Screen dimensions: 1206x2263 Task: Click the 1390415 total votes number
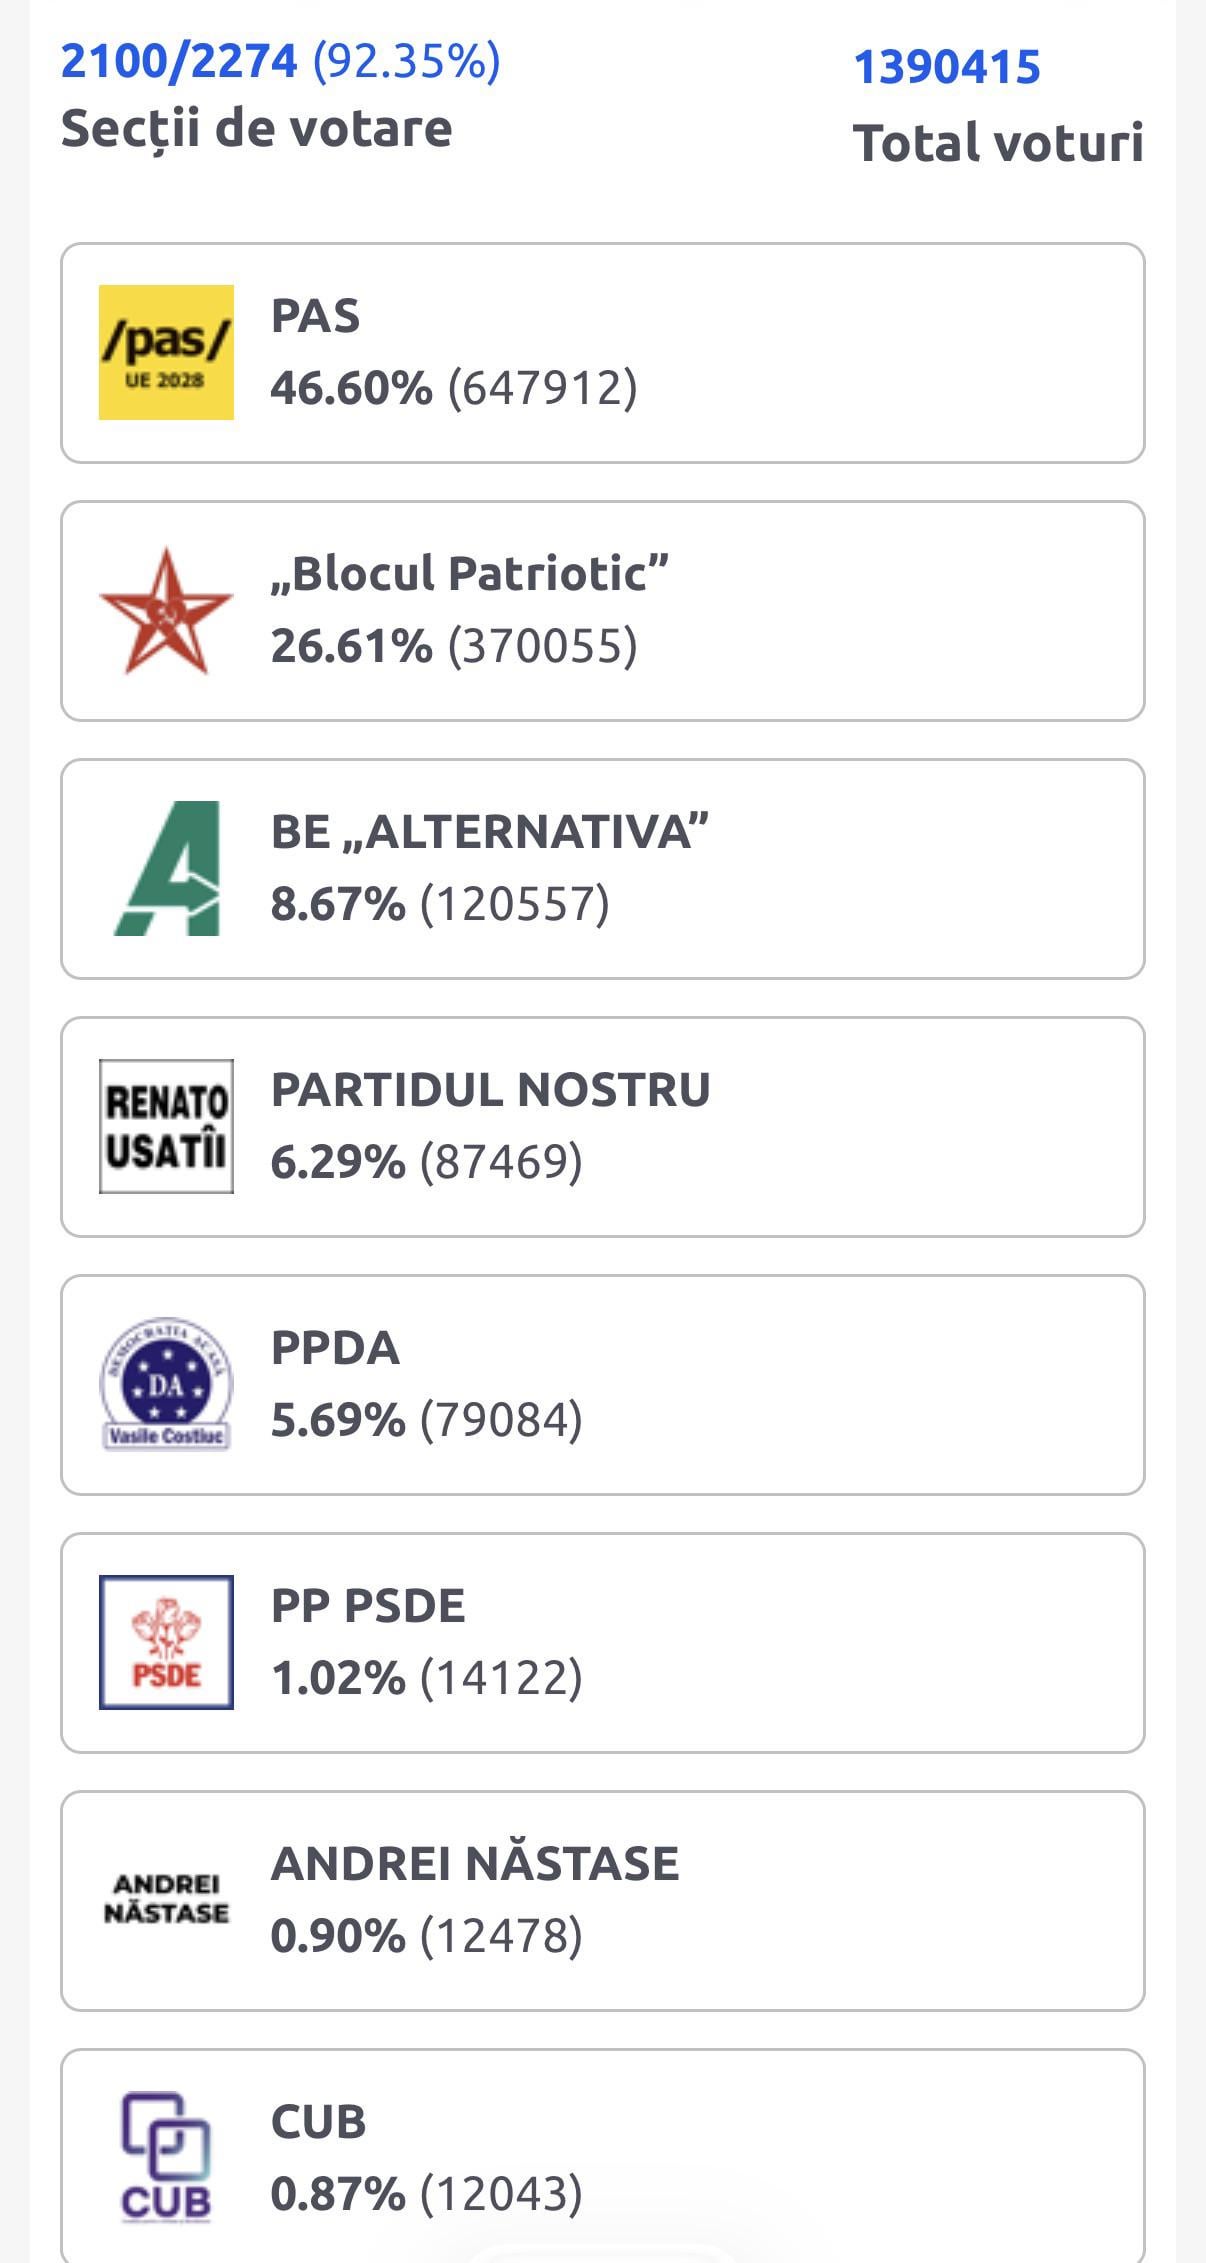[947, 67]
